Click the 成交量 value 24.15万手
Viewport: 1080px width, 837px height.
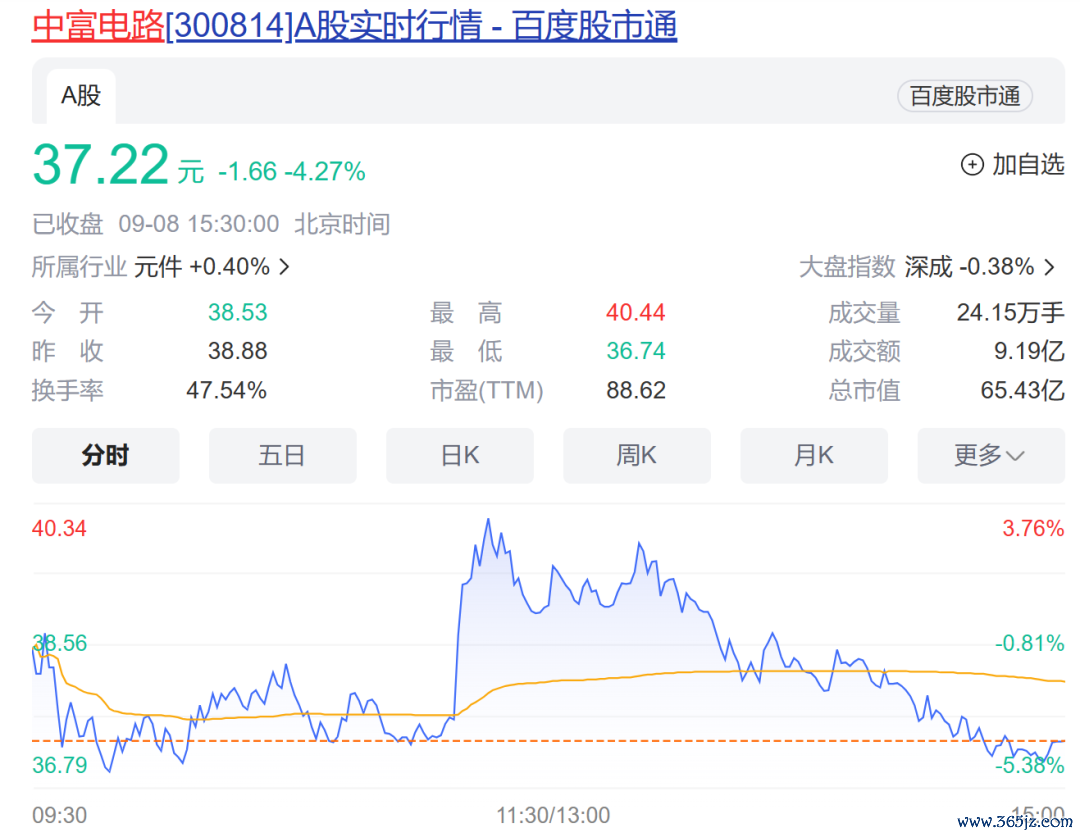[1010, 313]
